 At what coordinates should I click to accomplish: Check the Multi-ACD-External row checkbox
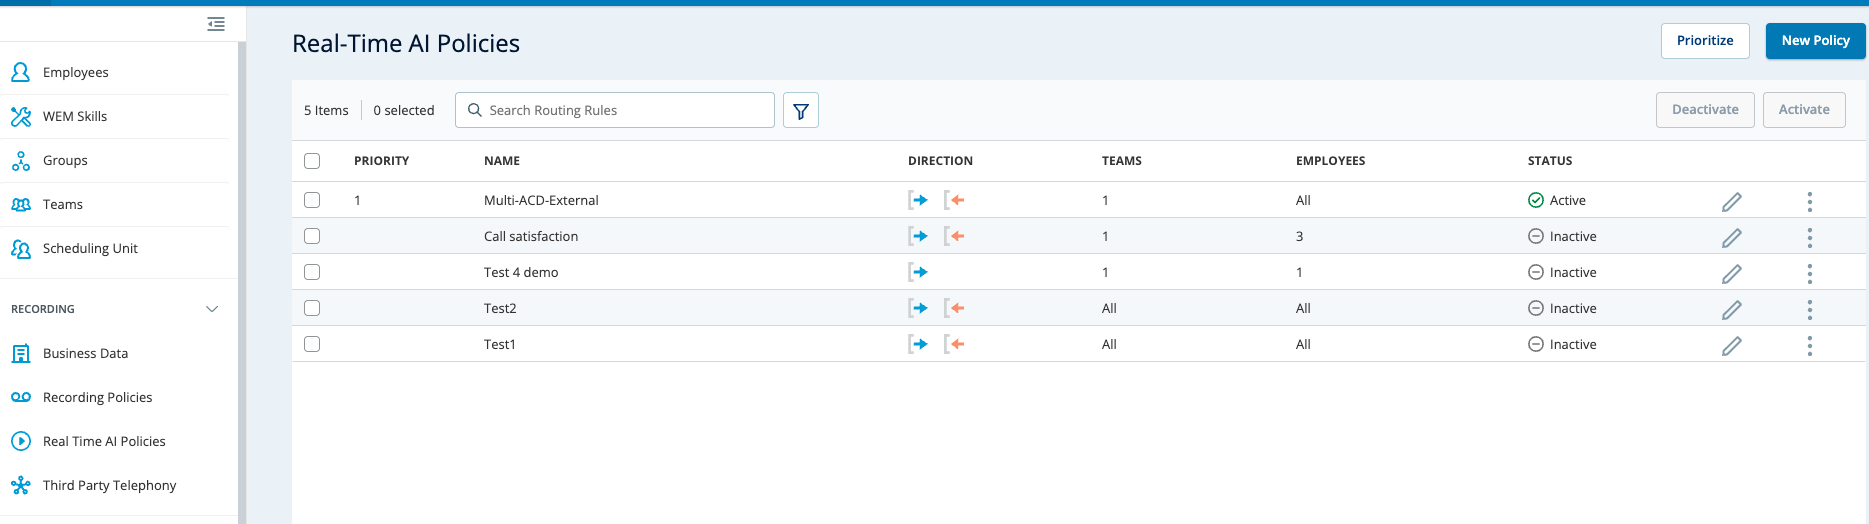[312, 200]
